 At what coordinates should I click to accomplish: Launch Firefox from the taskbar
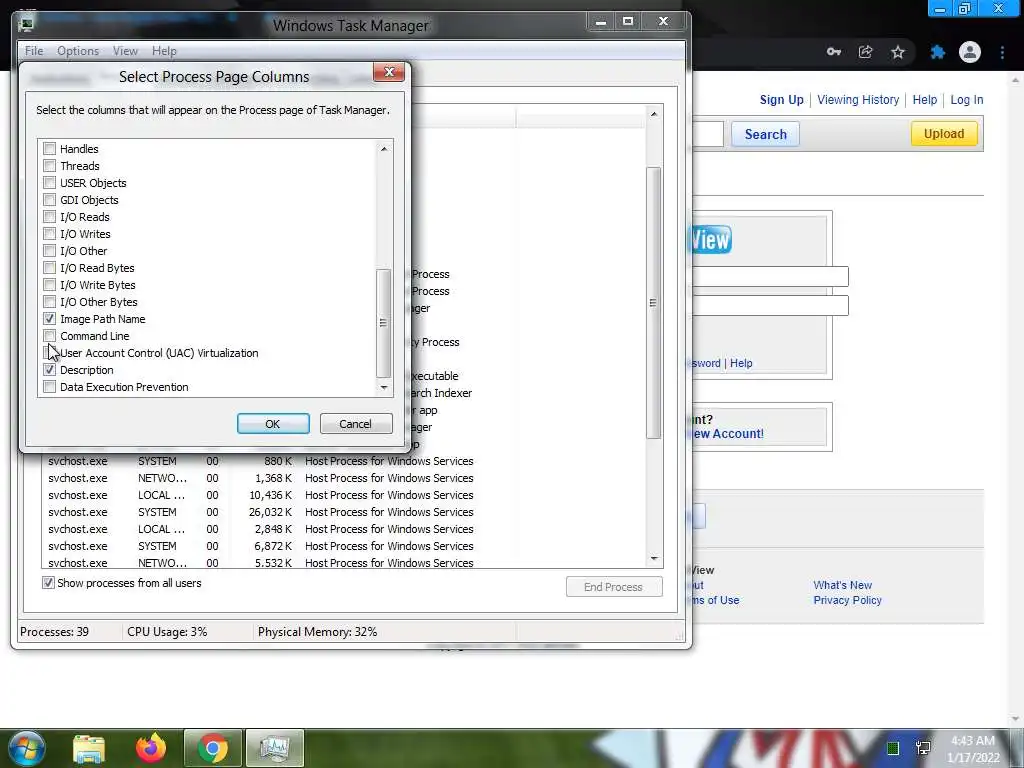click(x=151, y=748)
